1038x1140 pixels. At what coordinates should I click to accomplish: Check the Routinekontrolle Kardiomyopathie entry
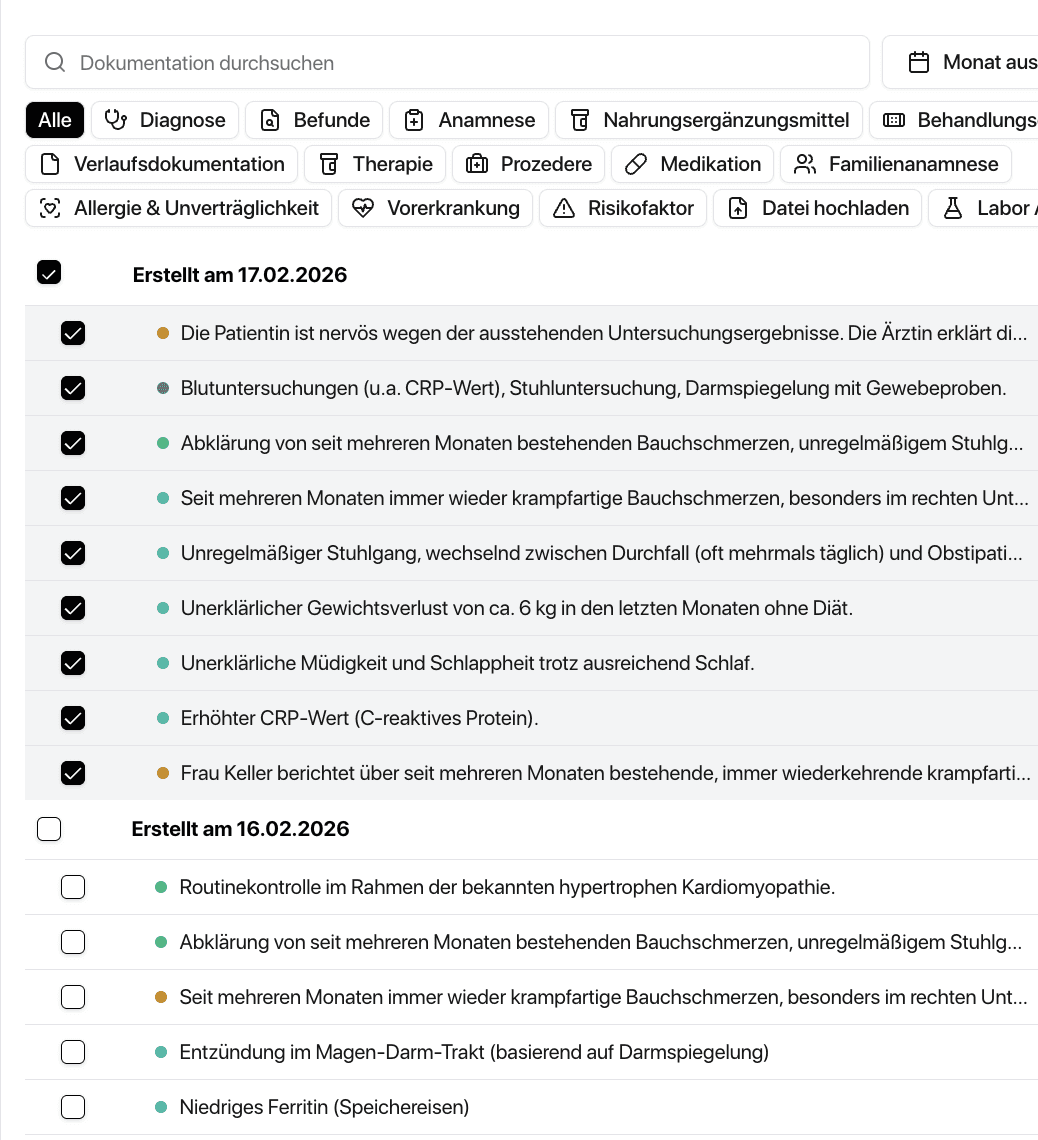point(73,887)
